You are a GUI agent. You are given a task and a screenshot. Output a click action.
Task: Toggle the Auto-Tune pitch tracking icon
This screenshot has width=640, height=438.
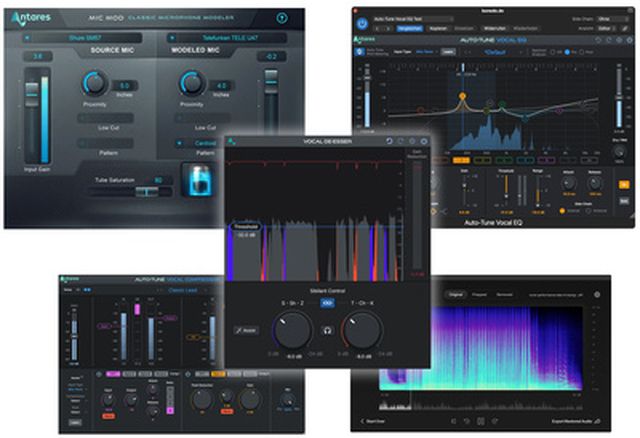[x=359, y=52]
